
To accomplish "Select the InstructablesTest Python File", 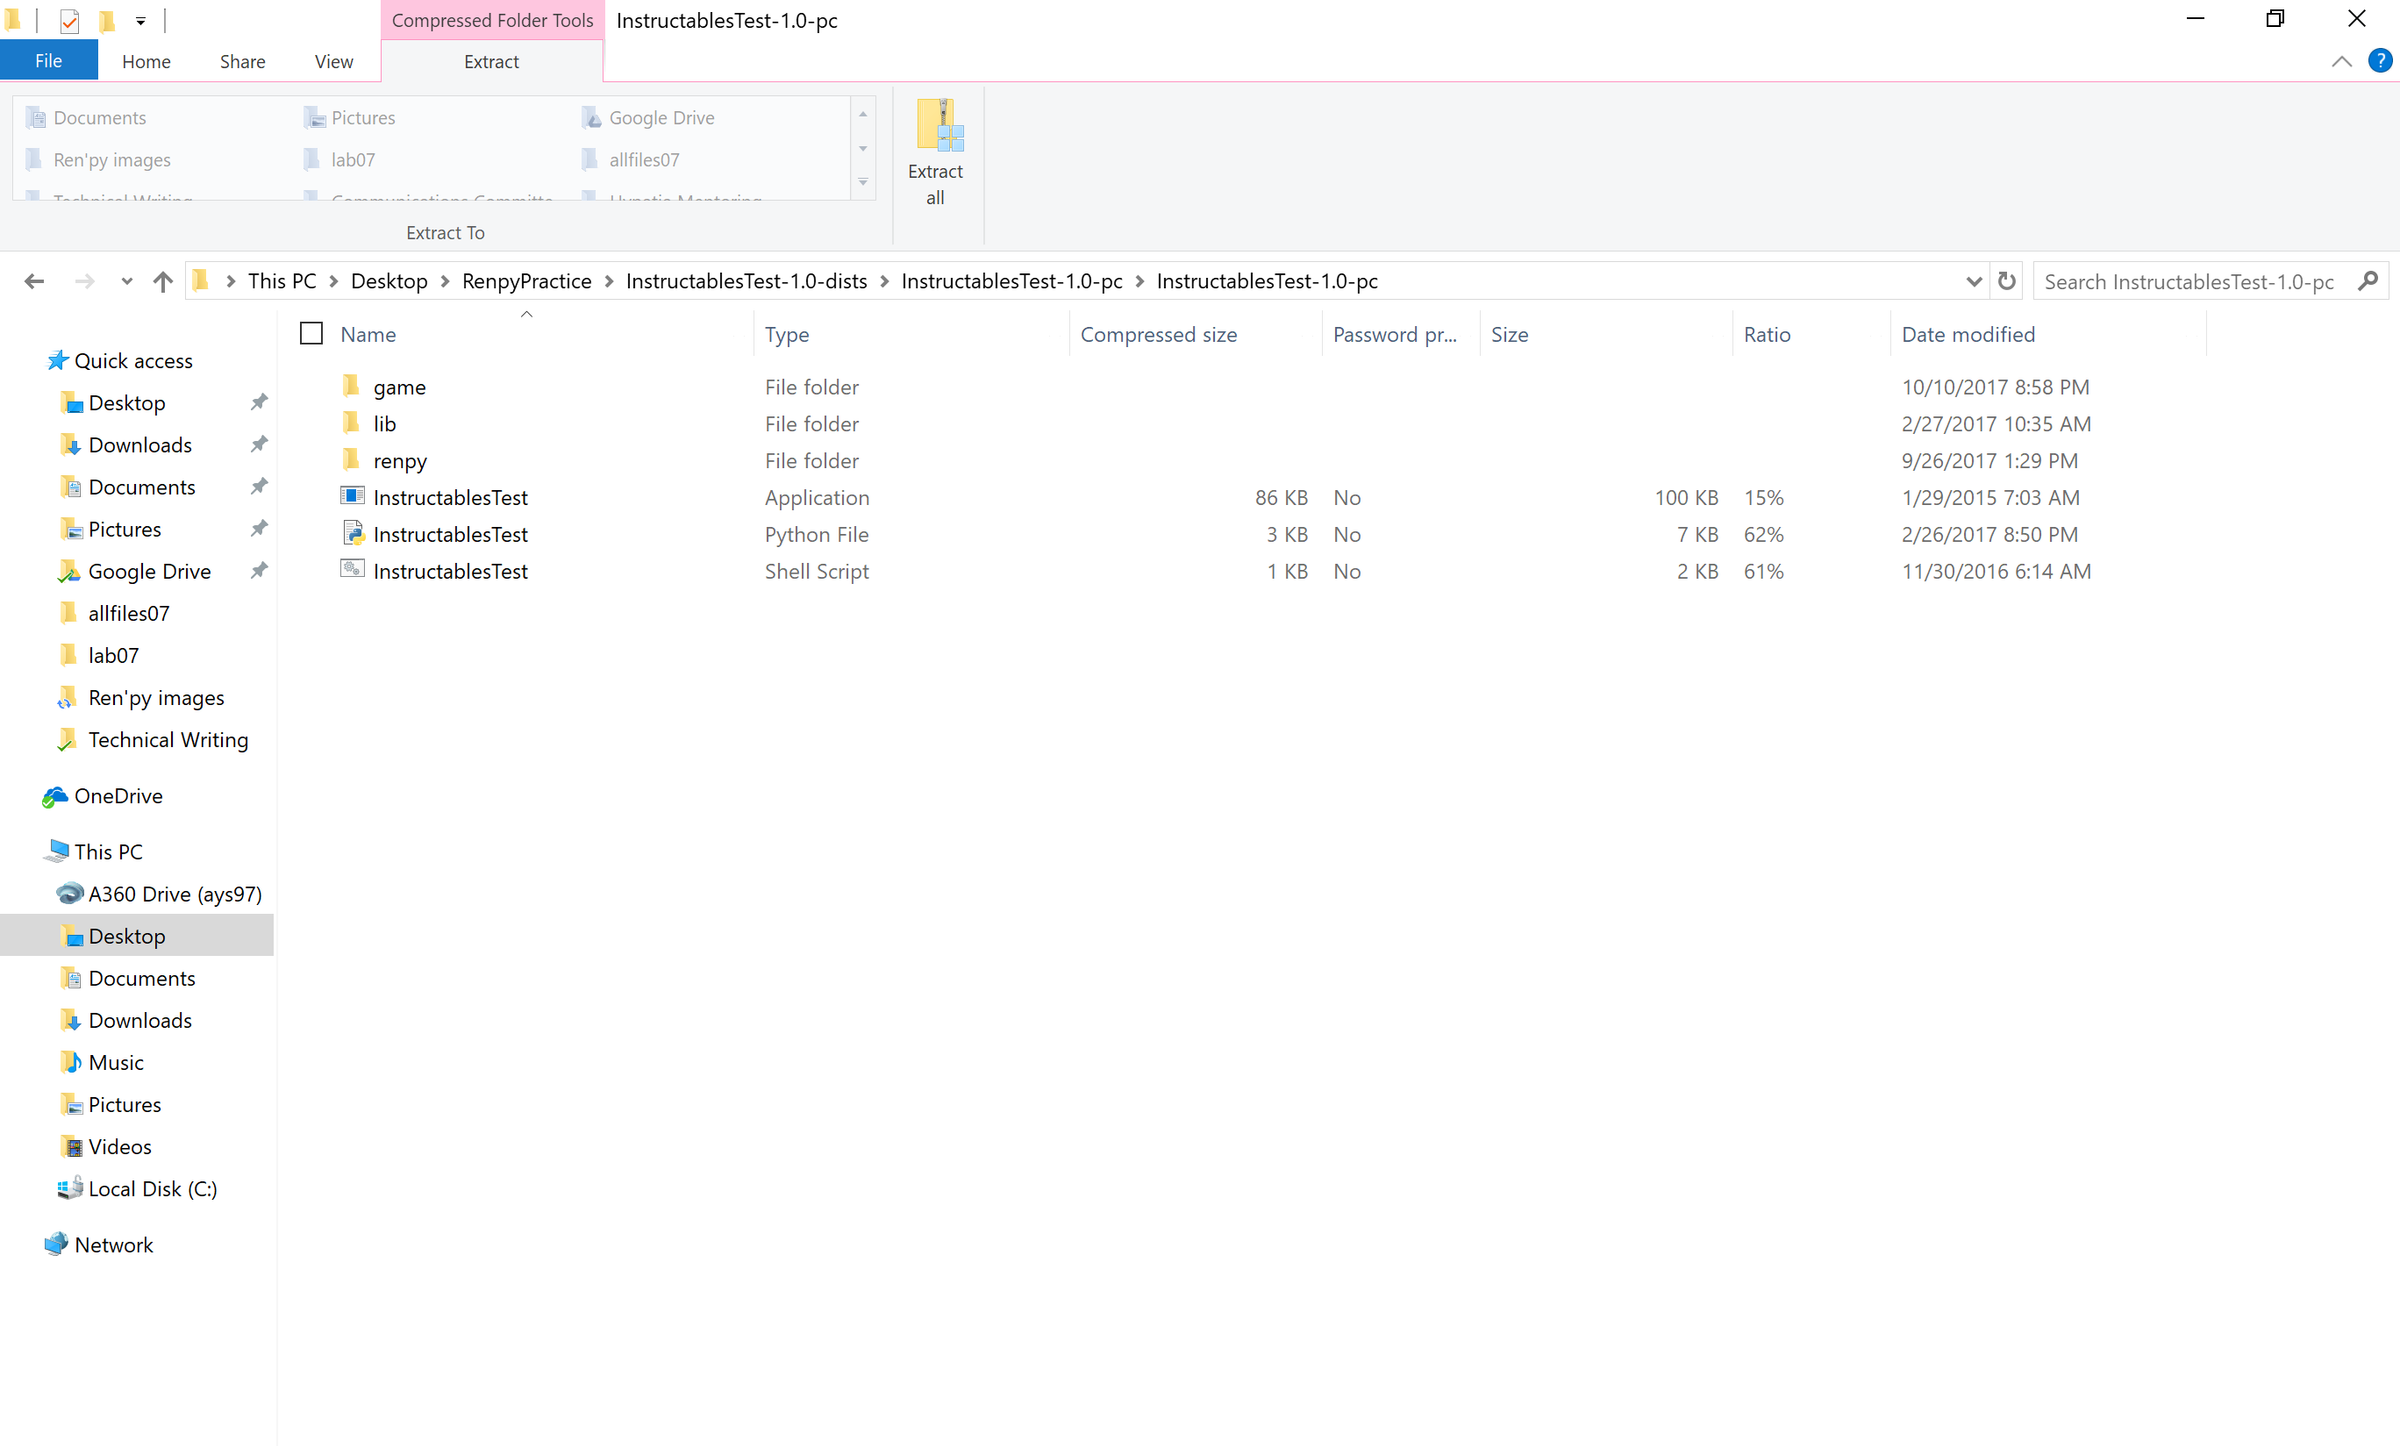I will [x=450, y=534].
